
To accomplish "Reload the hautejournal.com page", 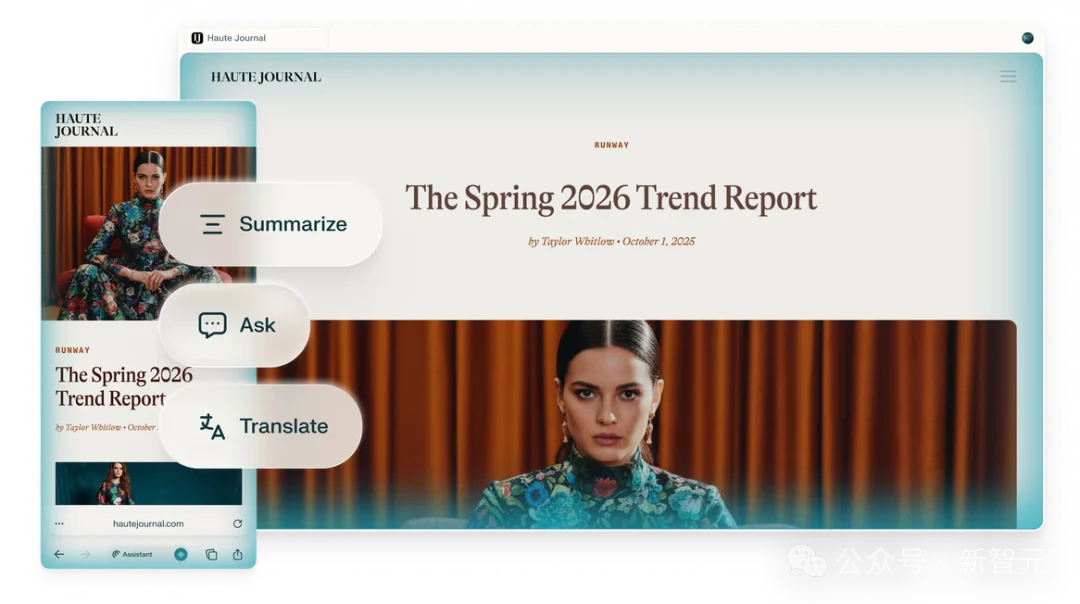I will [x=237, y=523].
